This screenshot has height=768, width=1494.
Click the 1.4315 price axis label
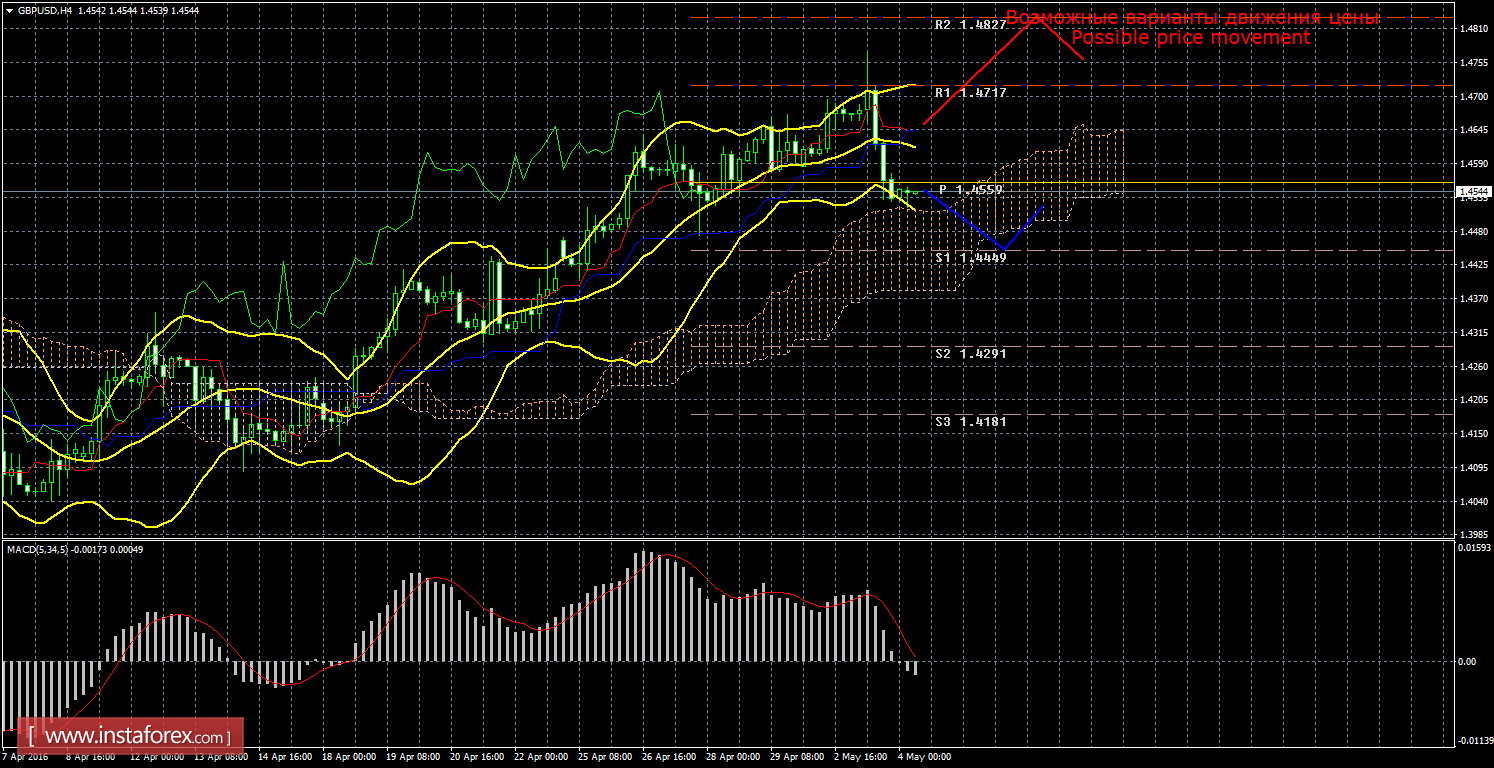point(1474,333)
